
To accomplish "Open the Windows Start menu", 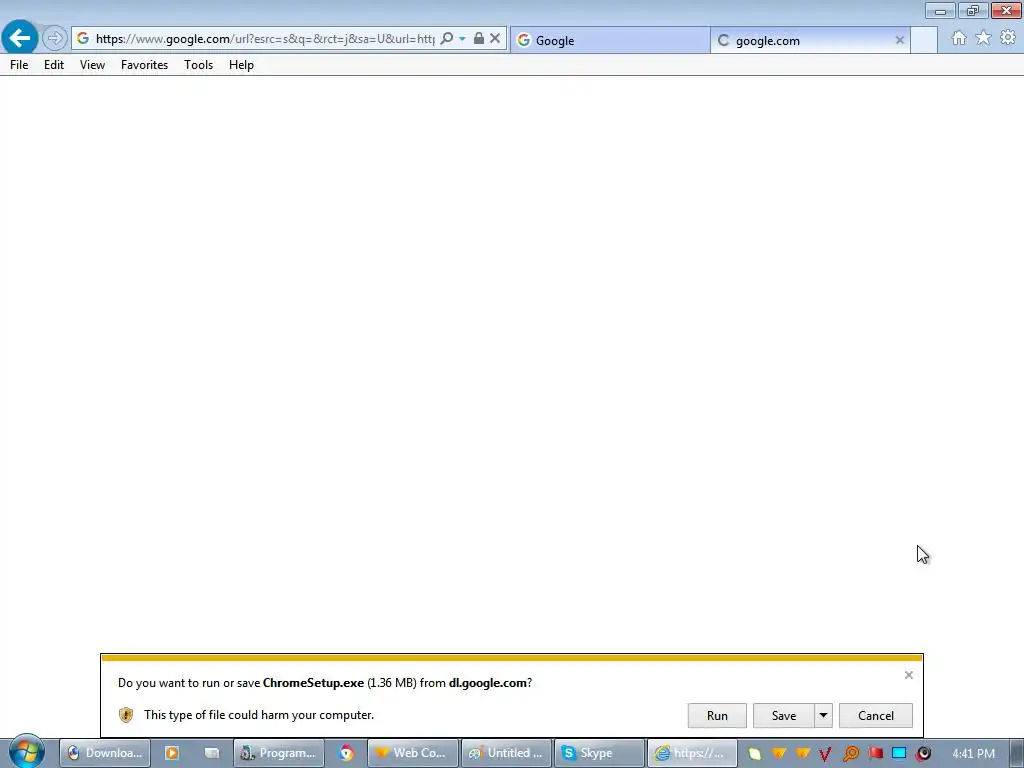I will click(x=27, y=752).
